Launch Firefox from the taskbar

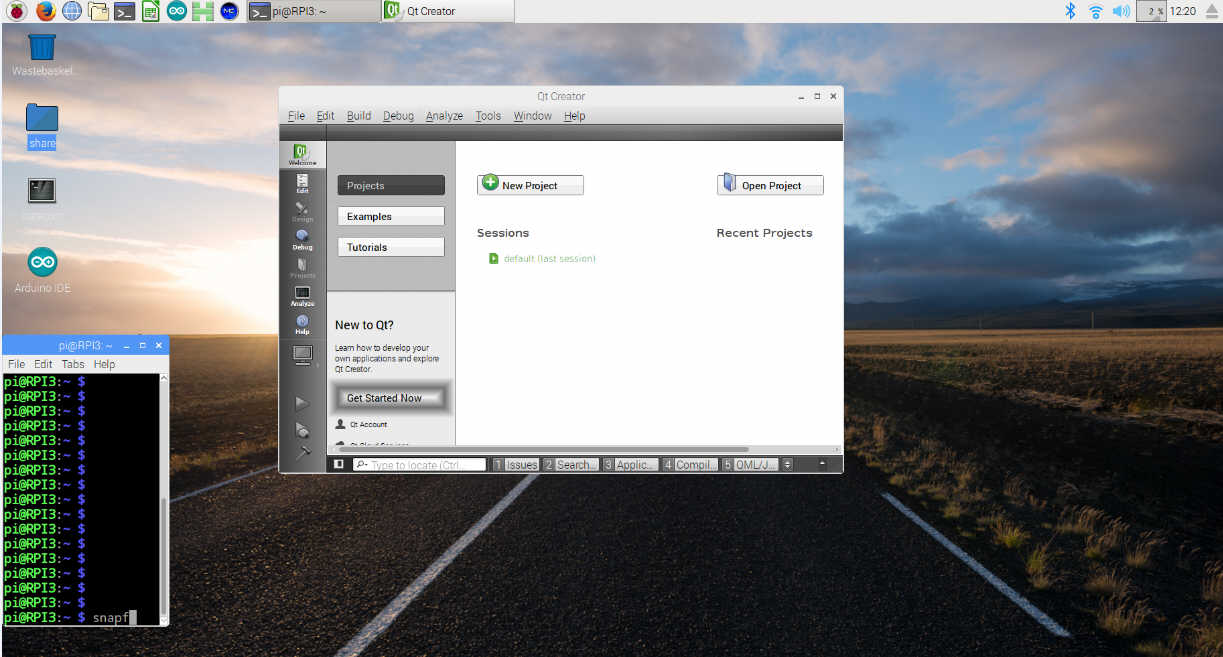(x=45, y=11)
